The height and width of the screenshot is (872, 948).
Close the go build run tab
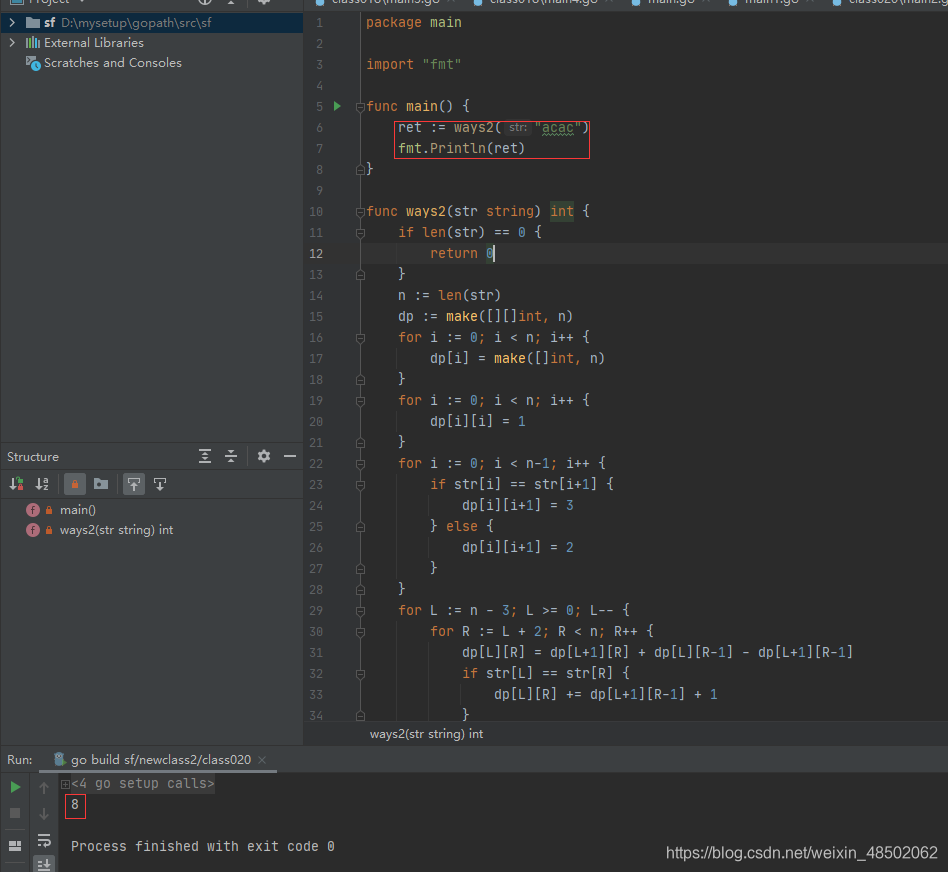262,760
